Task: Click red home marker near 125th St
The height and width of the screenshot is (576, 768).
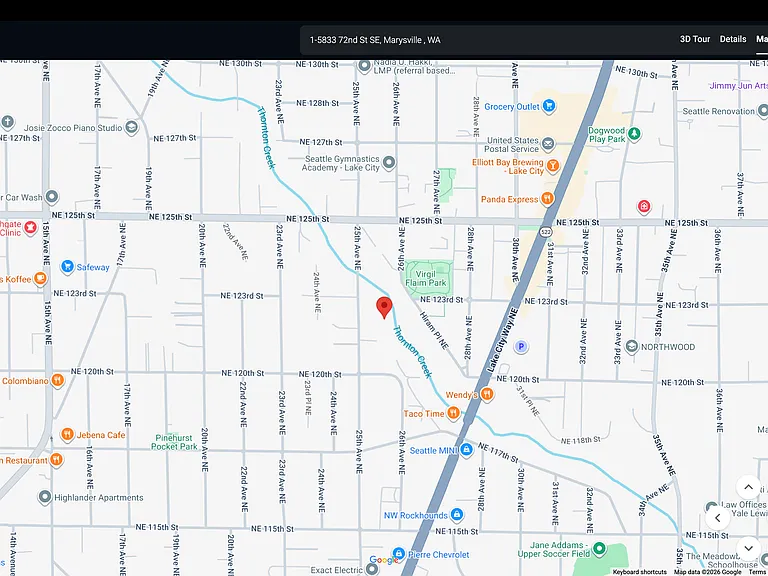Action: coord(644,207)
